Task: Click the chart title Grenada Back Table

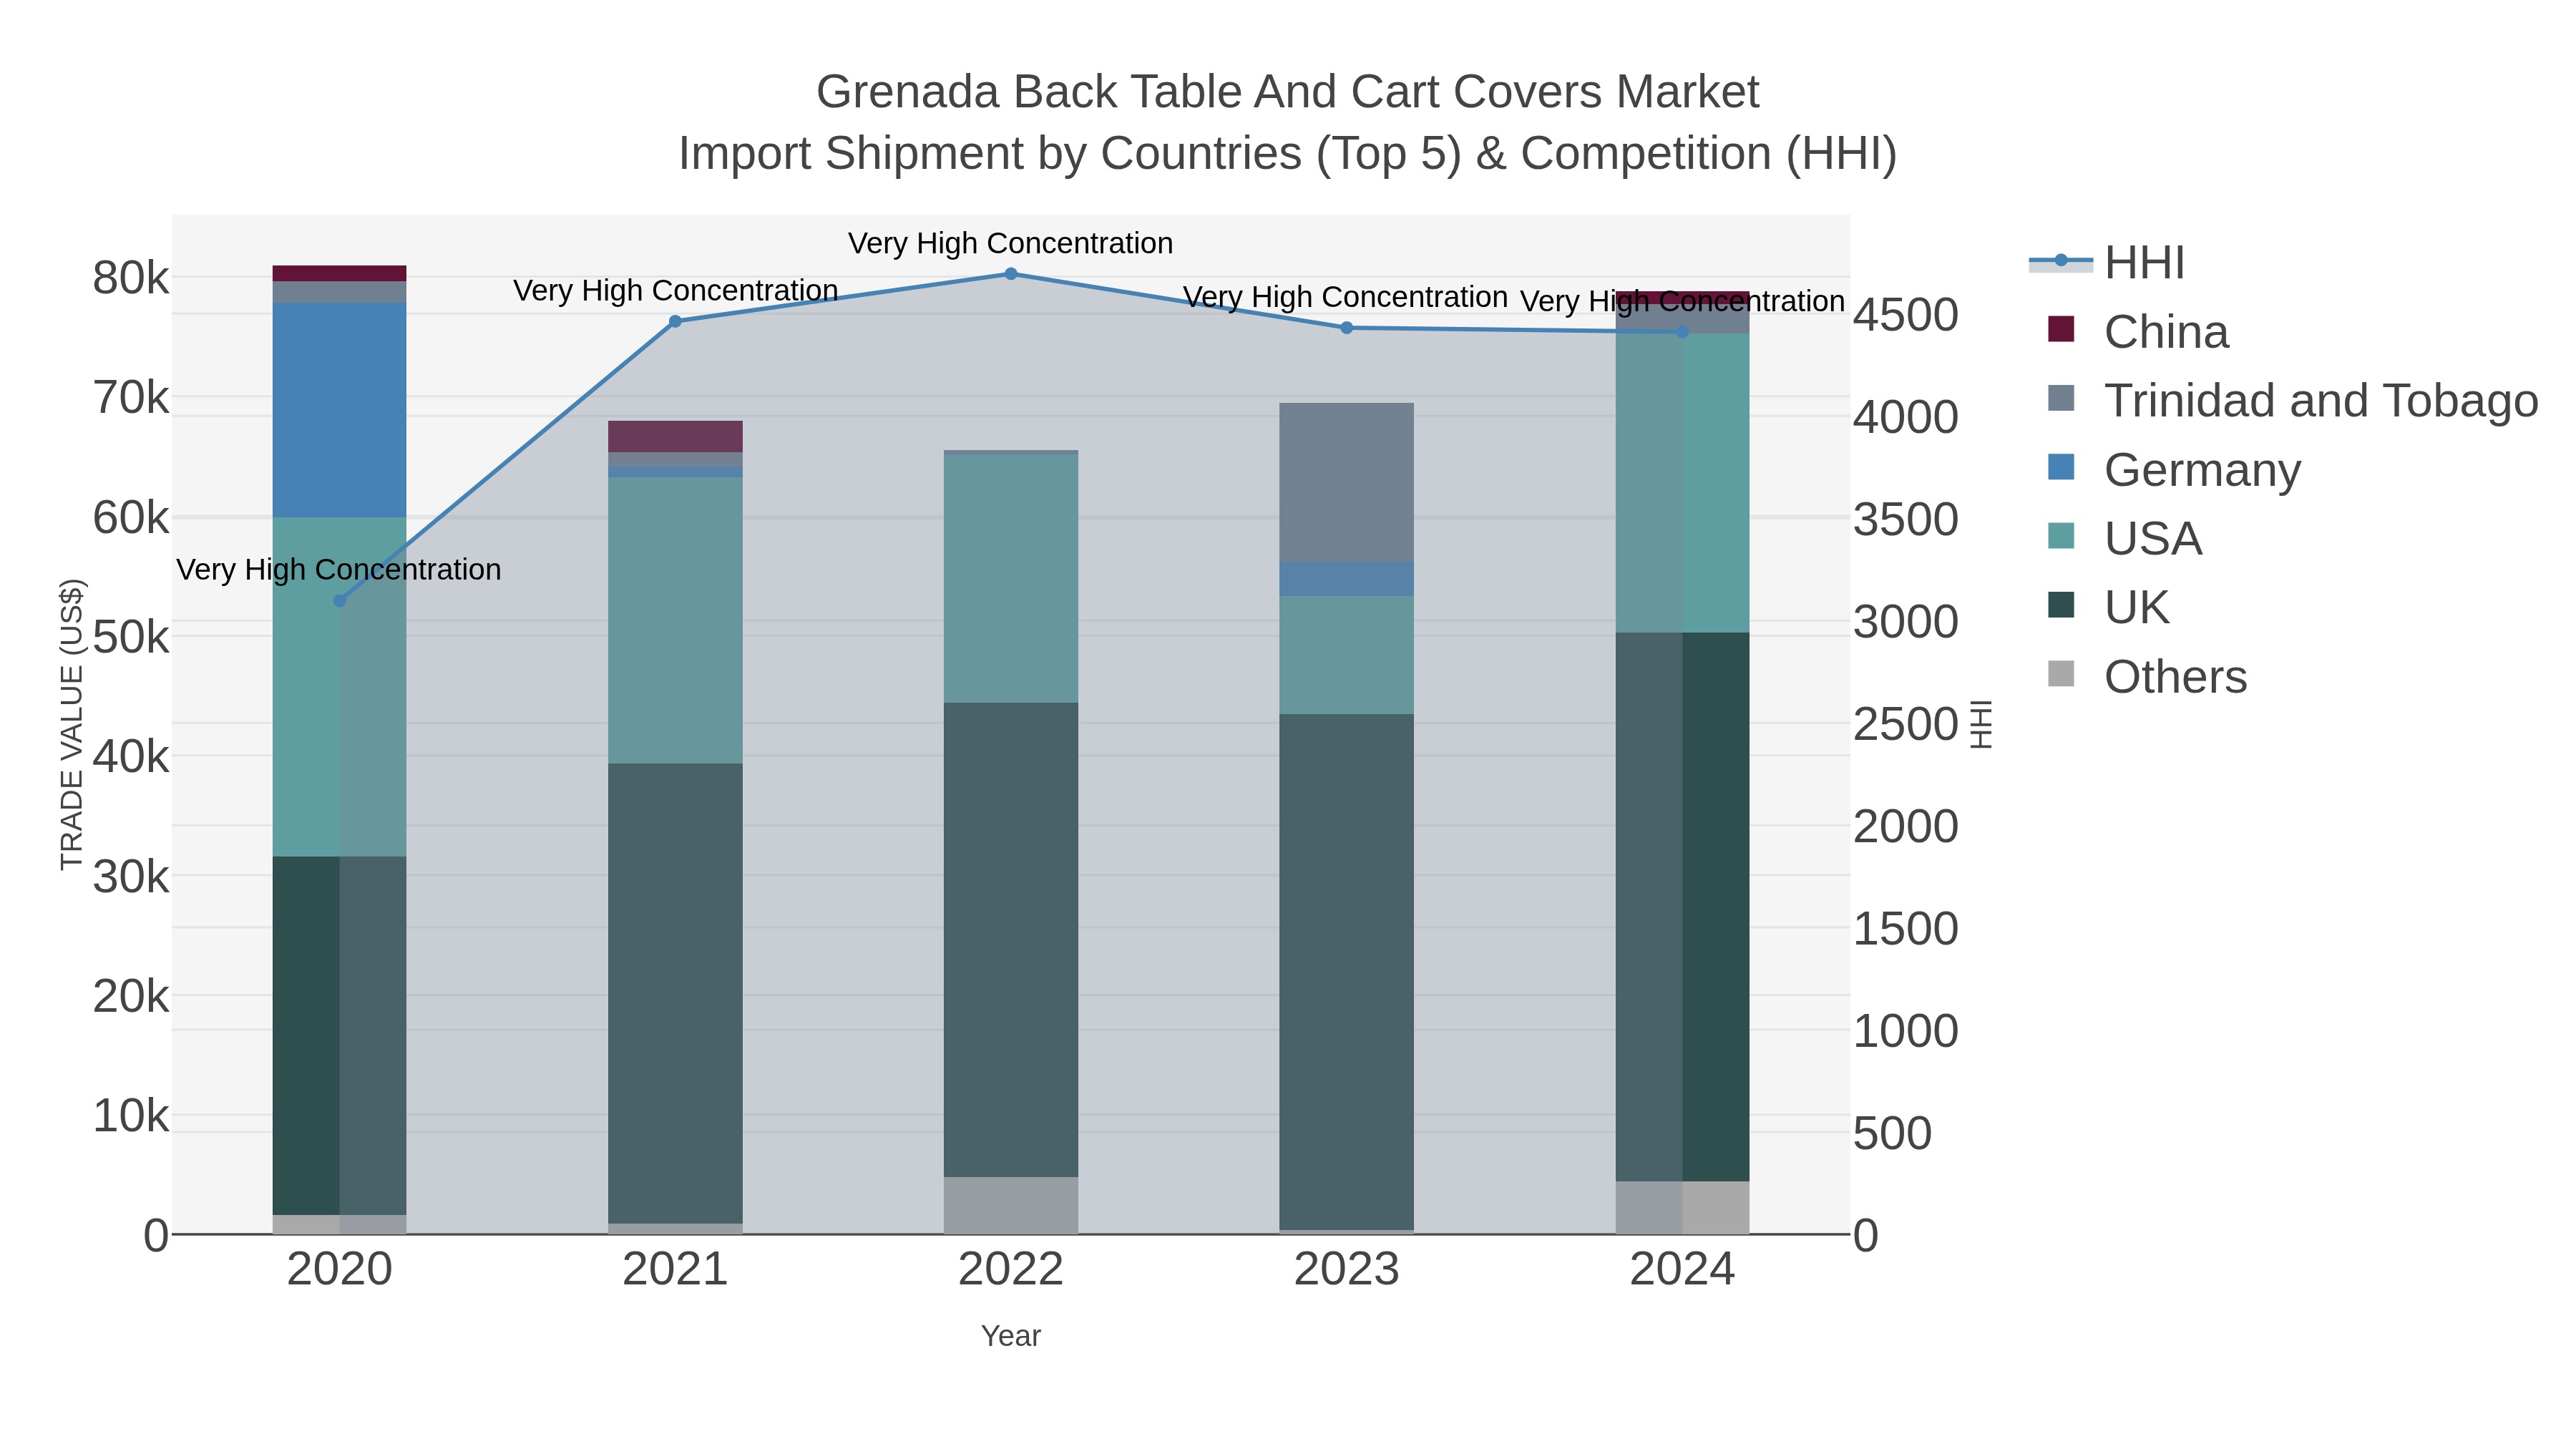Action: pos(1287,92)
